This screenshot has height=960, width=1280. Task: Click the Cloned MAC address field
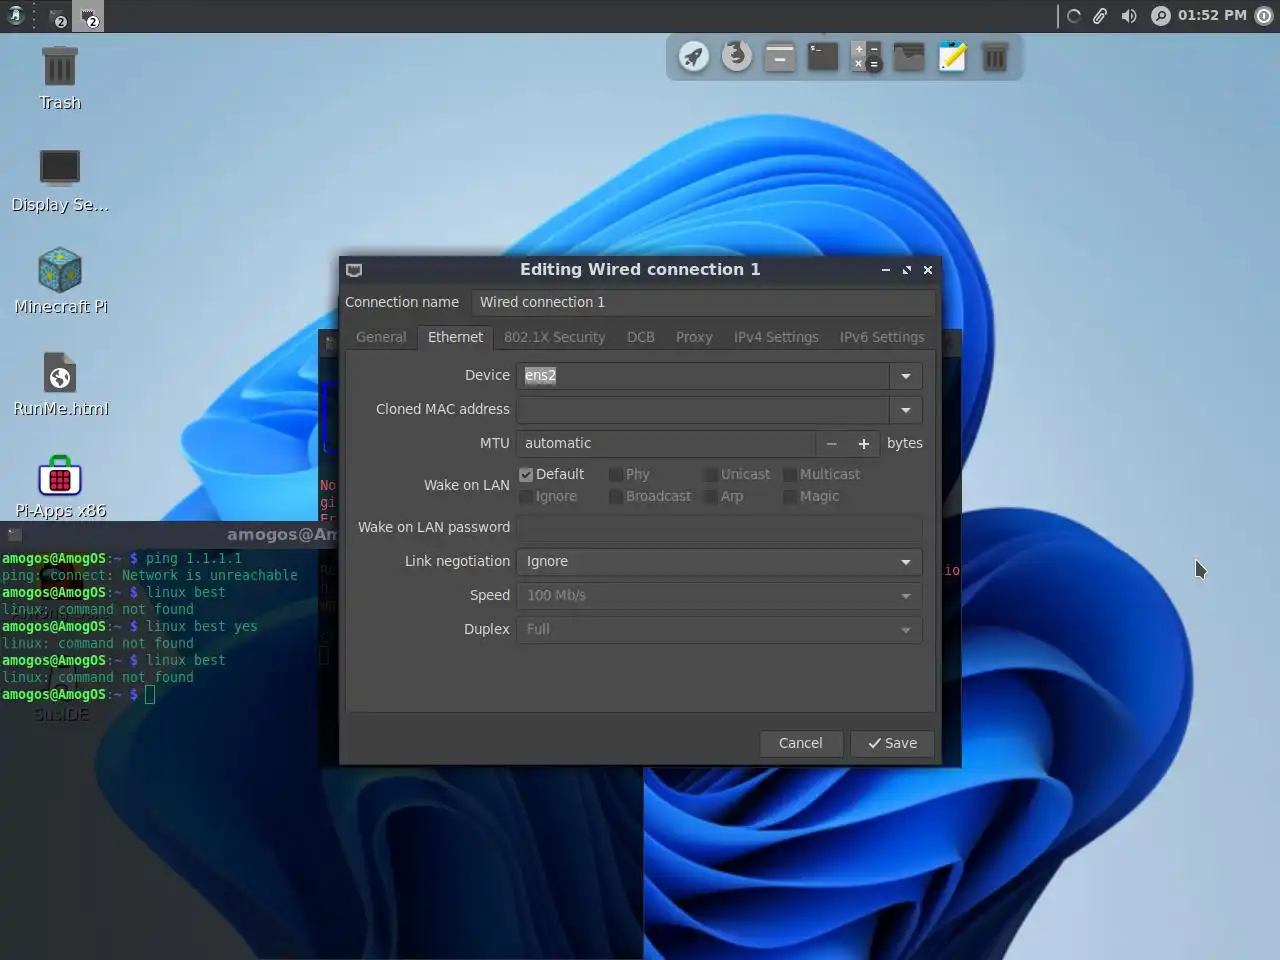(703, 410)
